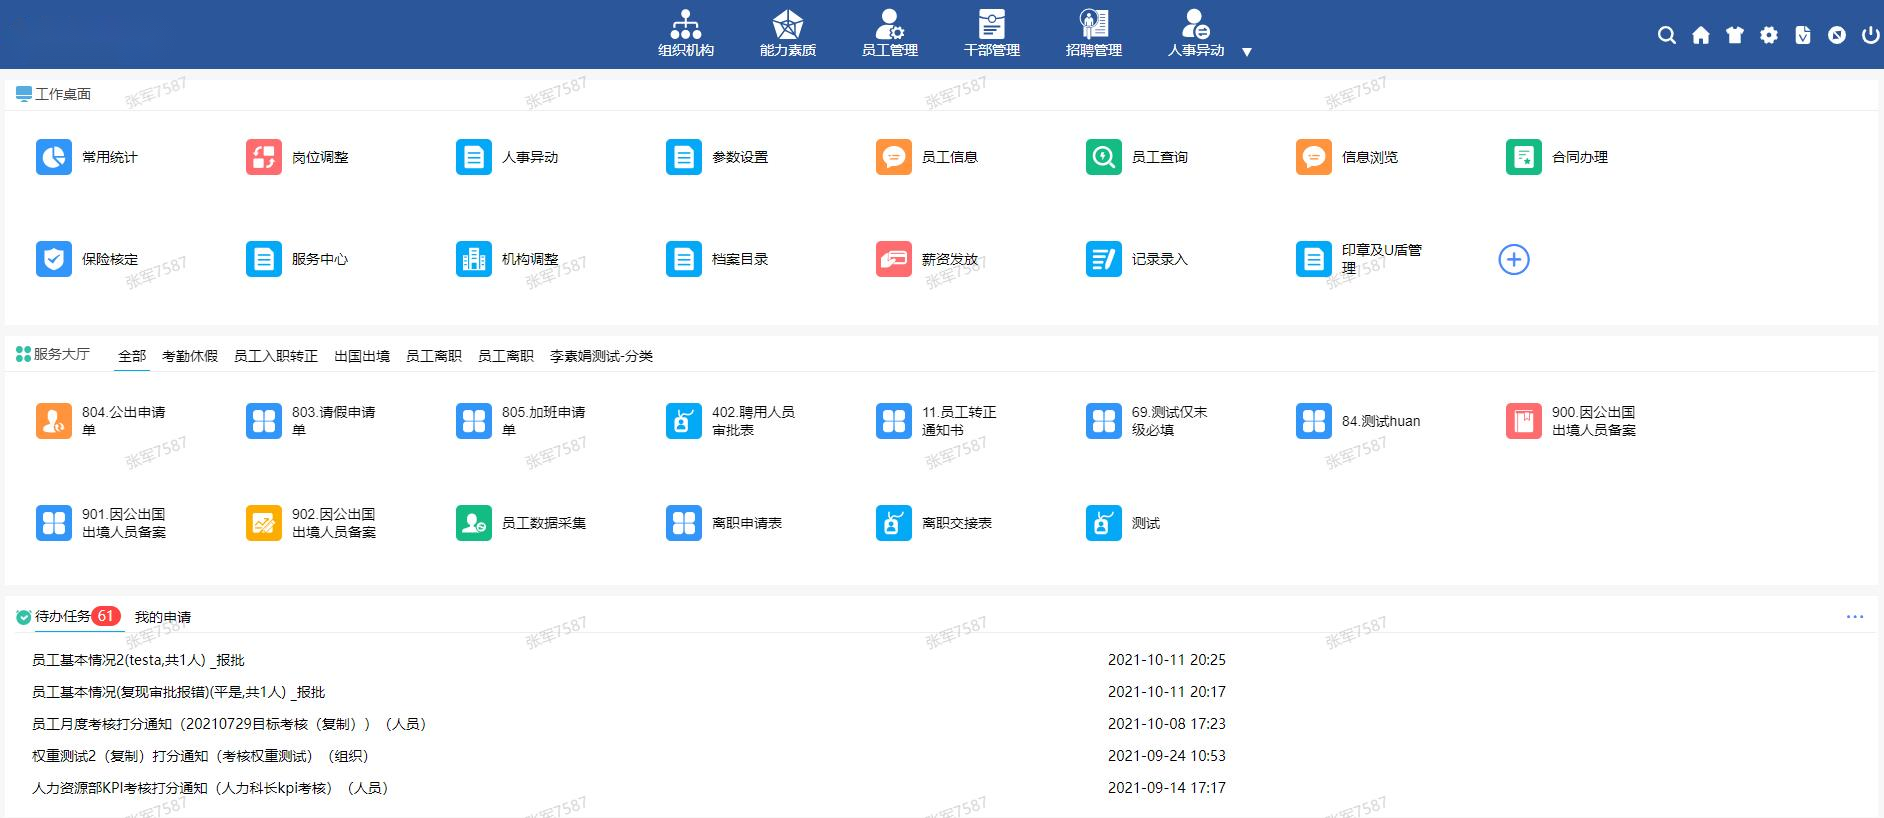Open the 人力资源部KPI考核打分通知 task
1884x818 pixels.
click(210, 788)
